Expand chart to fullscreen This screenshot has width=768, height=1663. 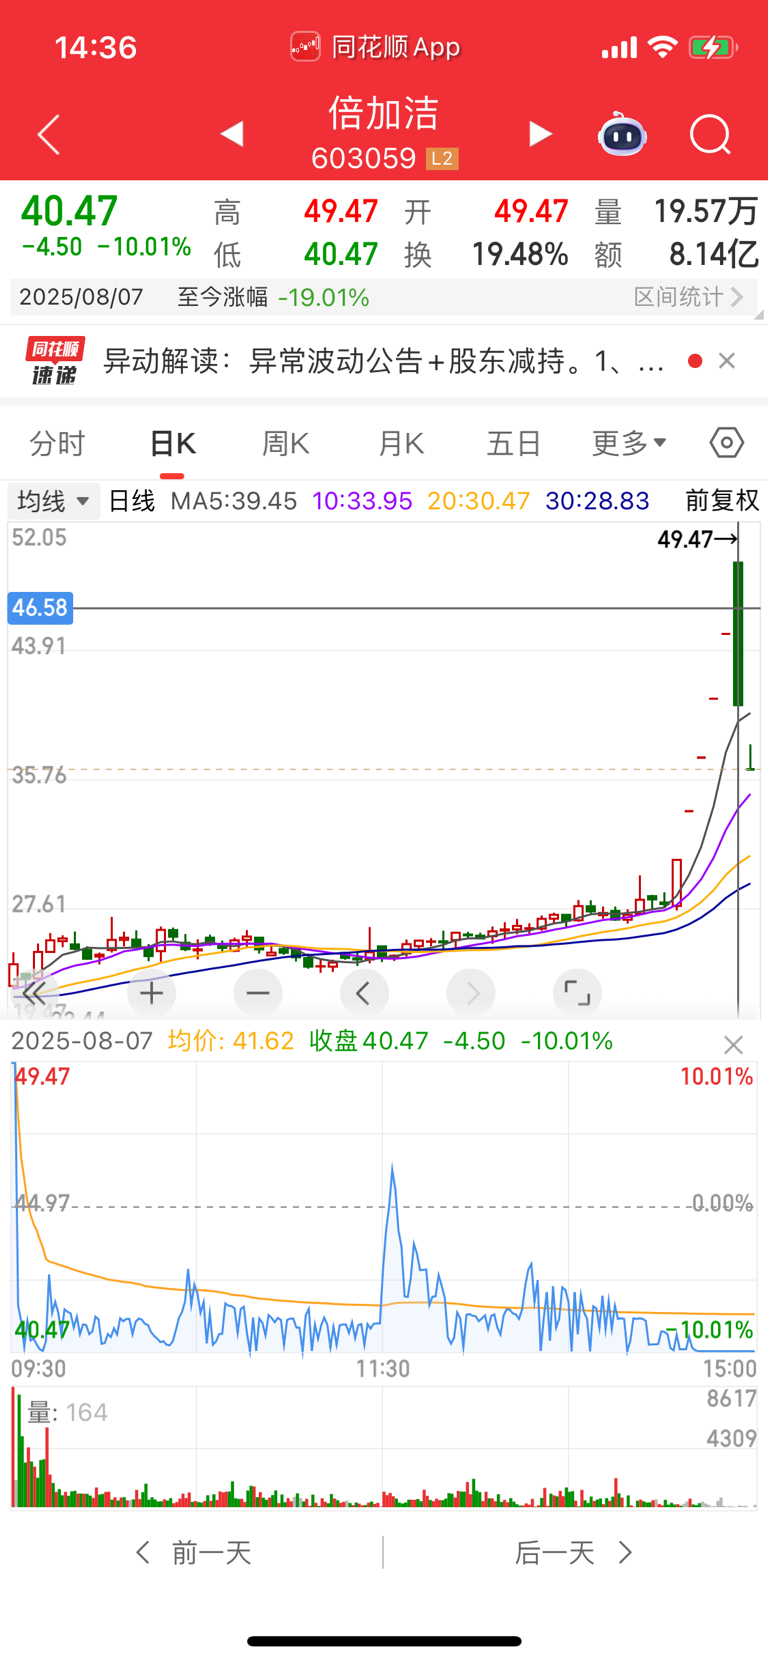pyautogui.click(x=577, y=993)
